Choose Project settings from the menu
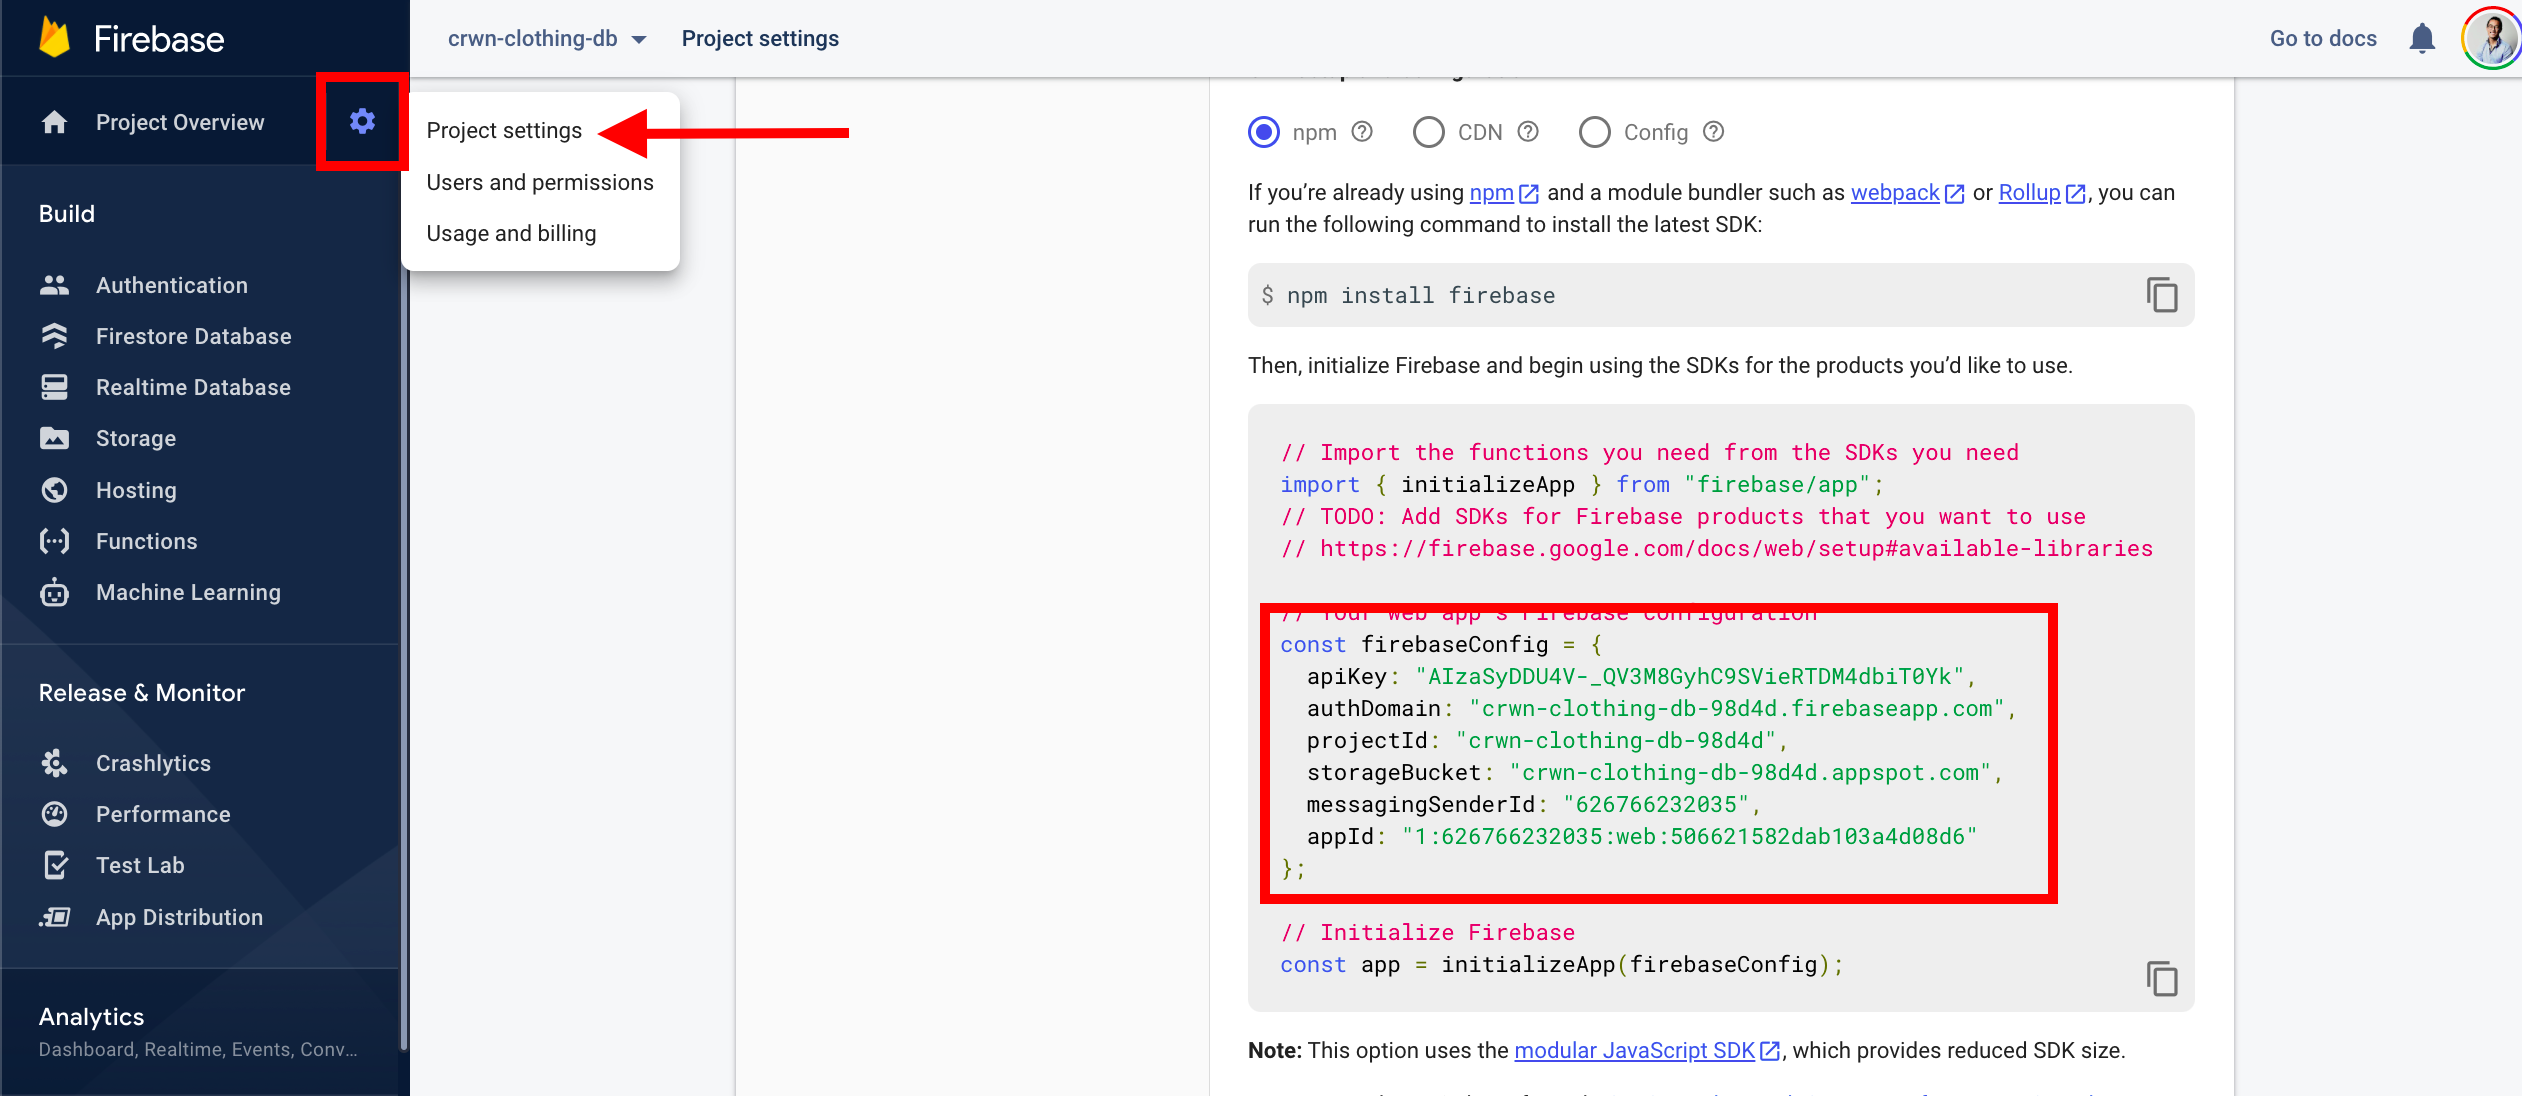The height and width of the screenshot is (1096, 2522). click(x=504, y=131)
